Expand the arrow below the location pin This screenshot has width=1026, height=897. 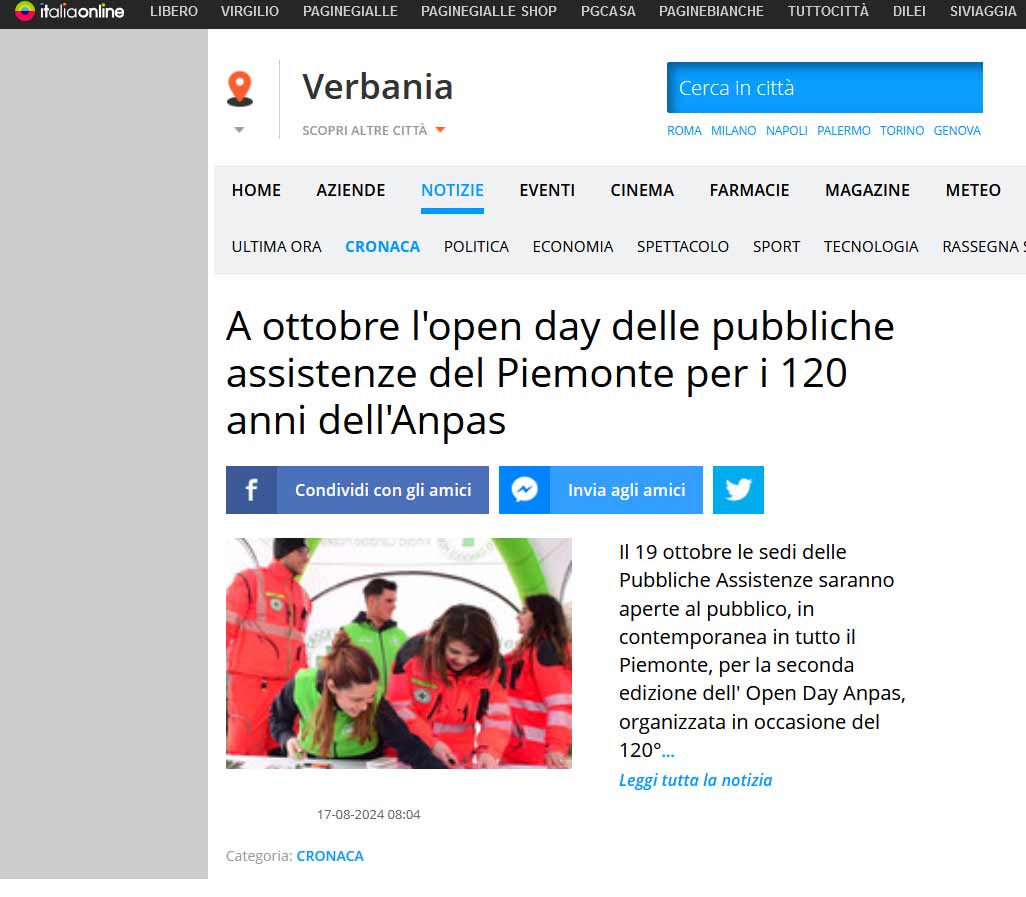(239, 130)
